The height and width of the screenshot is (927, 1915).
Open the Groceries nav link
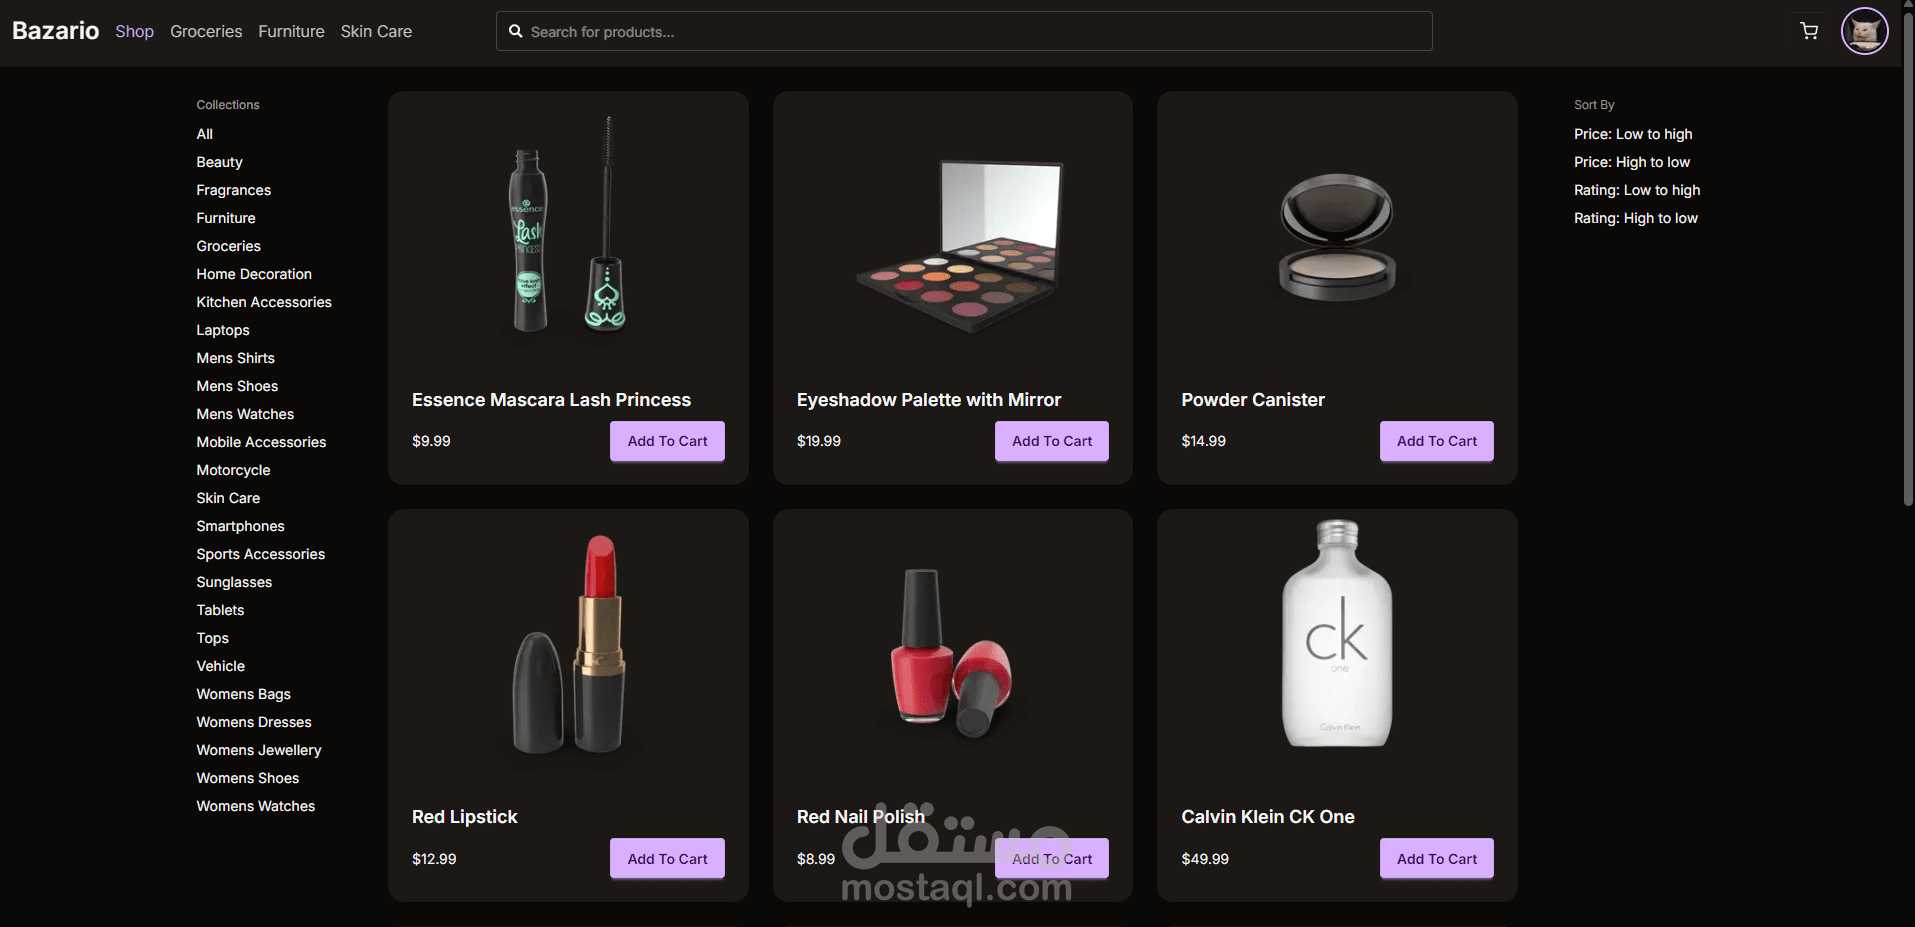coord(206,31)
